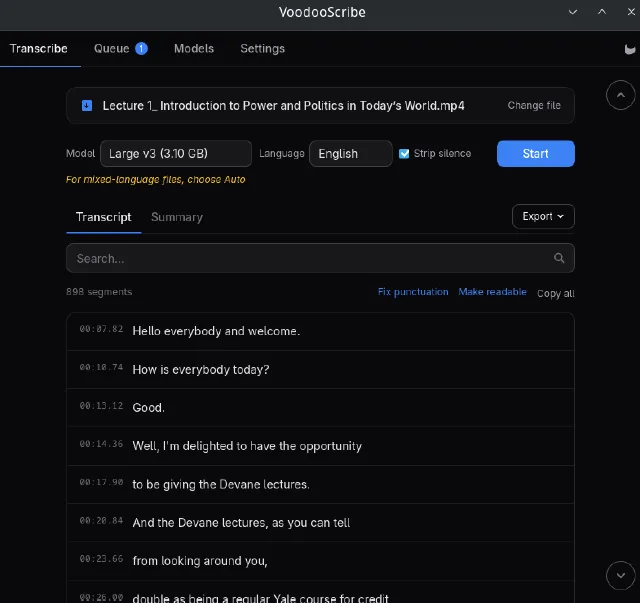Expand the Export dropdown menu
This screenshot has width=640, height=603.
[543, 216]
